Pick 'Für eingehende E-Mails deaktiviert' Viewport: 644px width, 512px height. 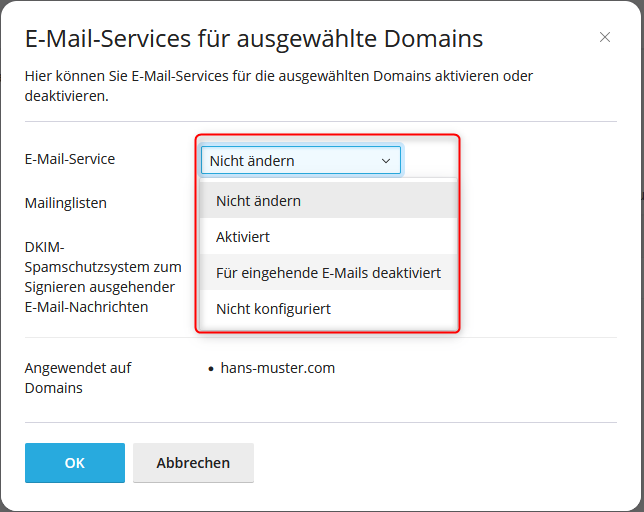click(328, 273)
